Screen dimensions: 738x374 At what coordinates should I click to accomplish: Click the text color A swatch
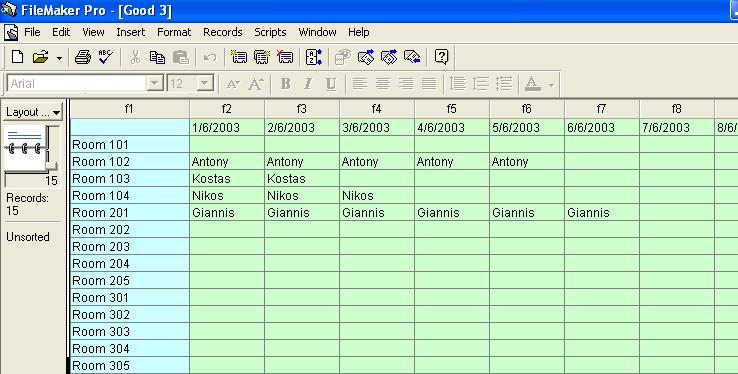coord(532,84)
